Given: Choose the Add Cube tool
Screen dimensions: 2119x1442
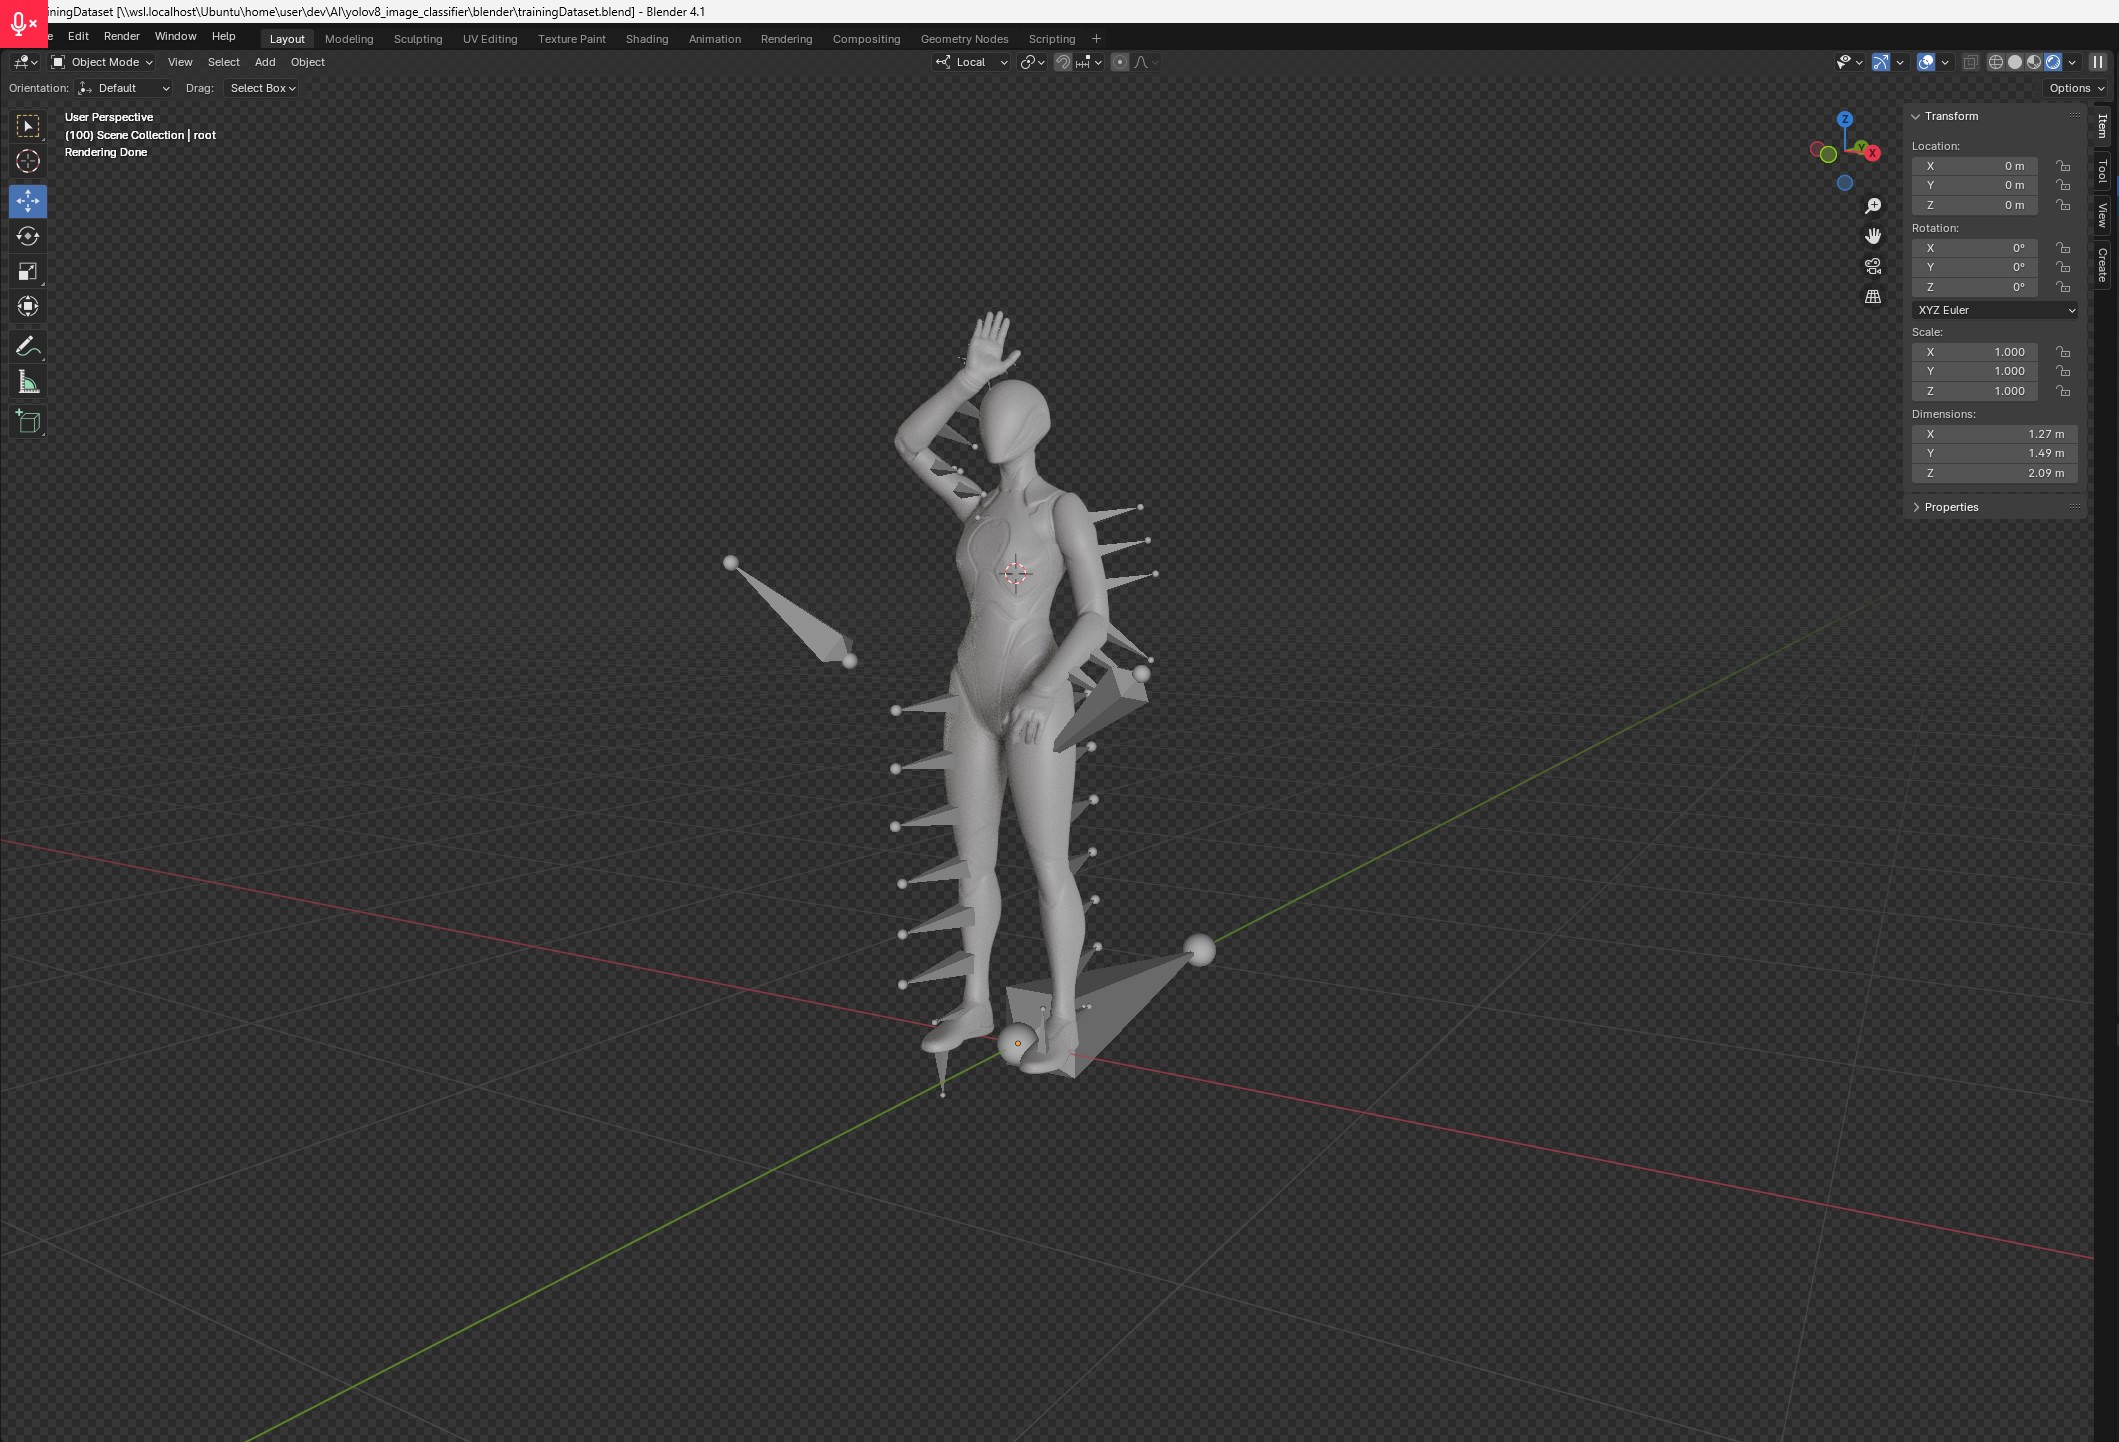Looking at the screenshot, I should 28,422.
